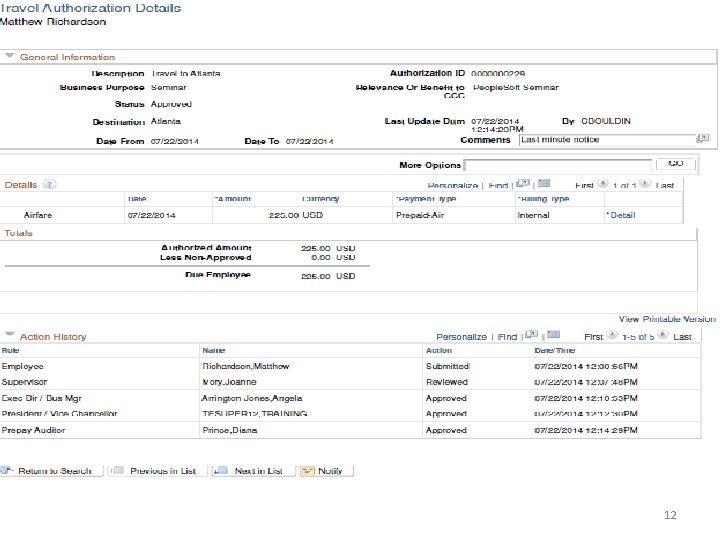Download Details grid to spreadsheet icon

[544, 184]
